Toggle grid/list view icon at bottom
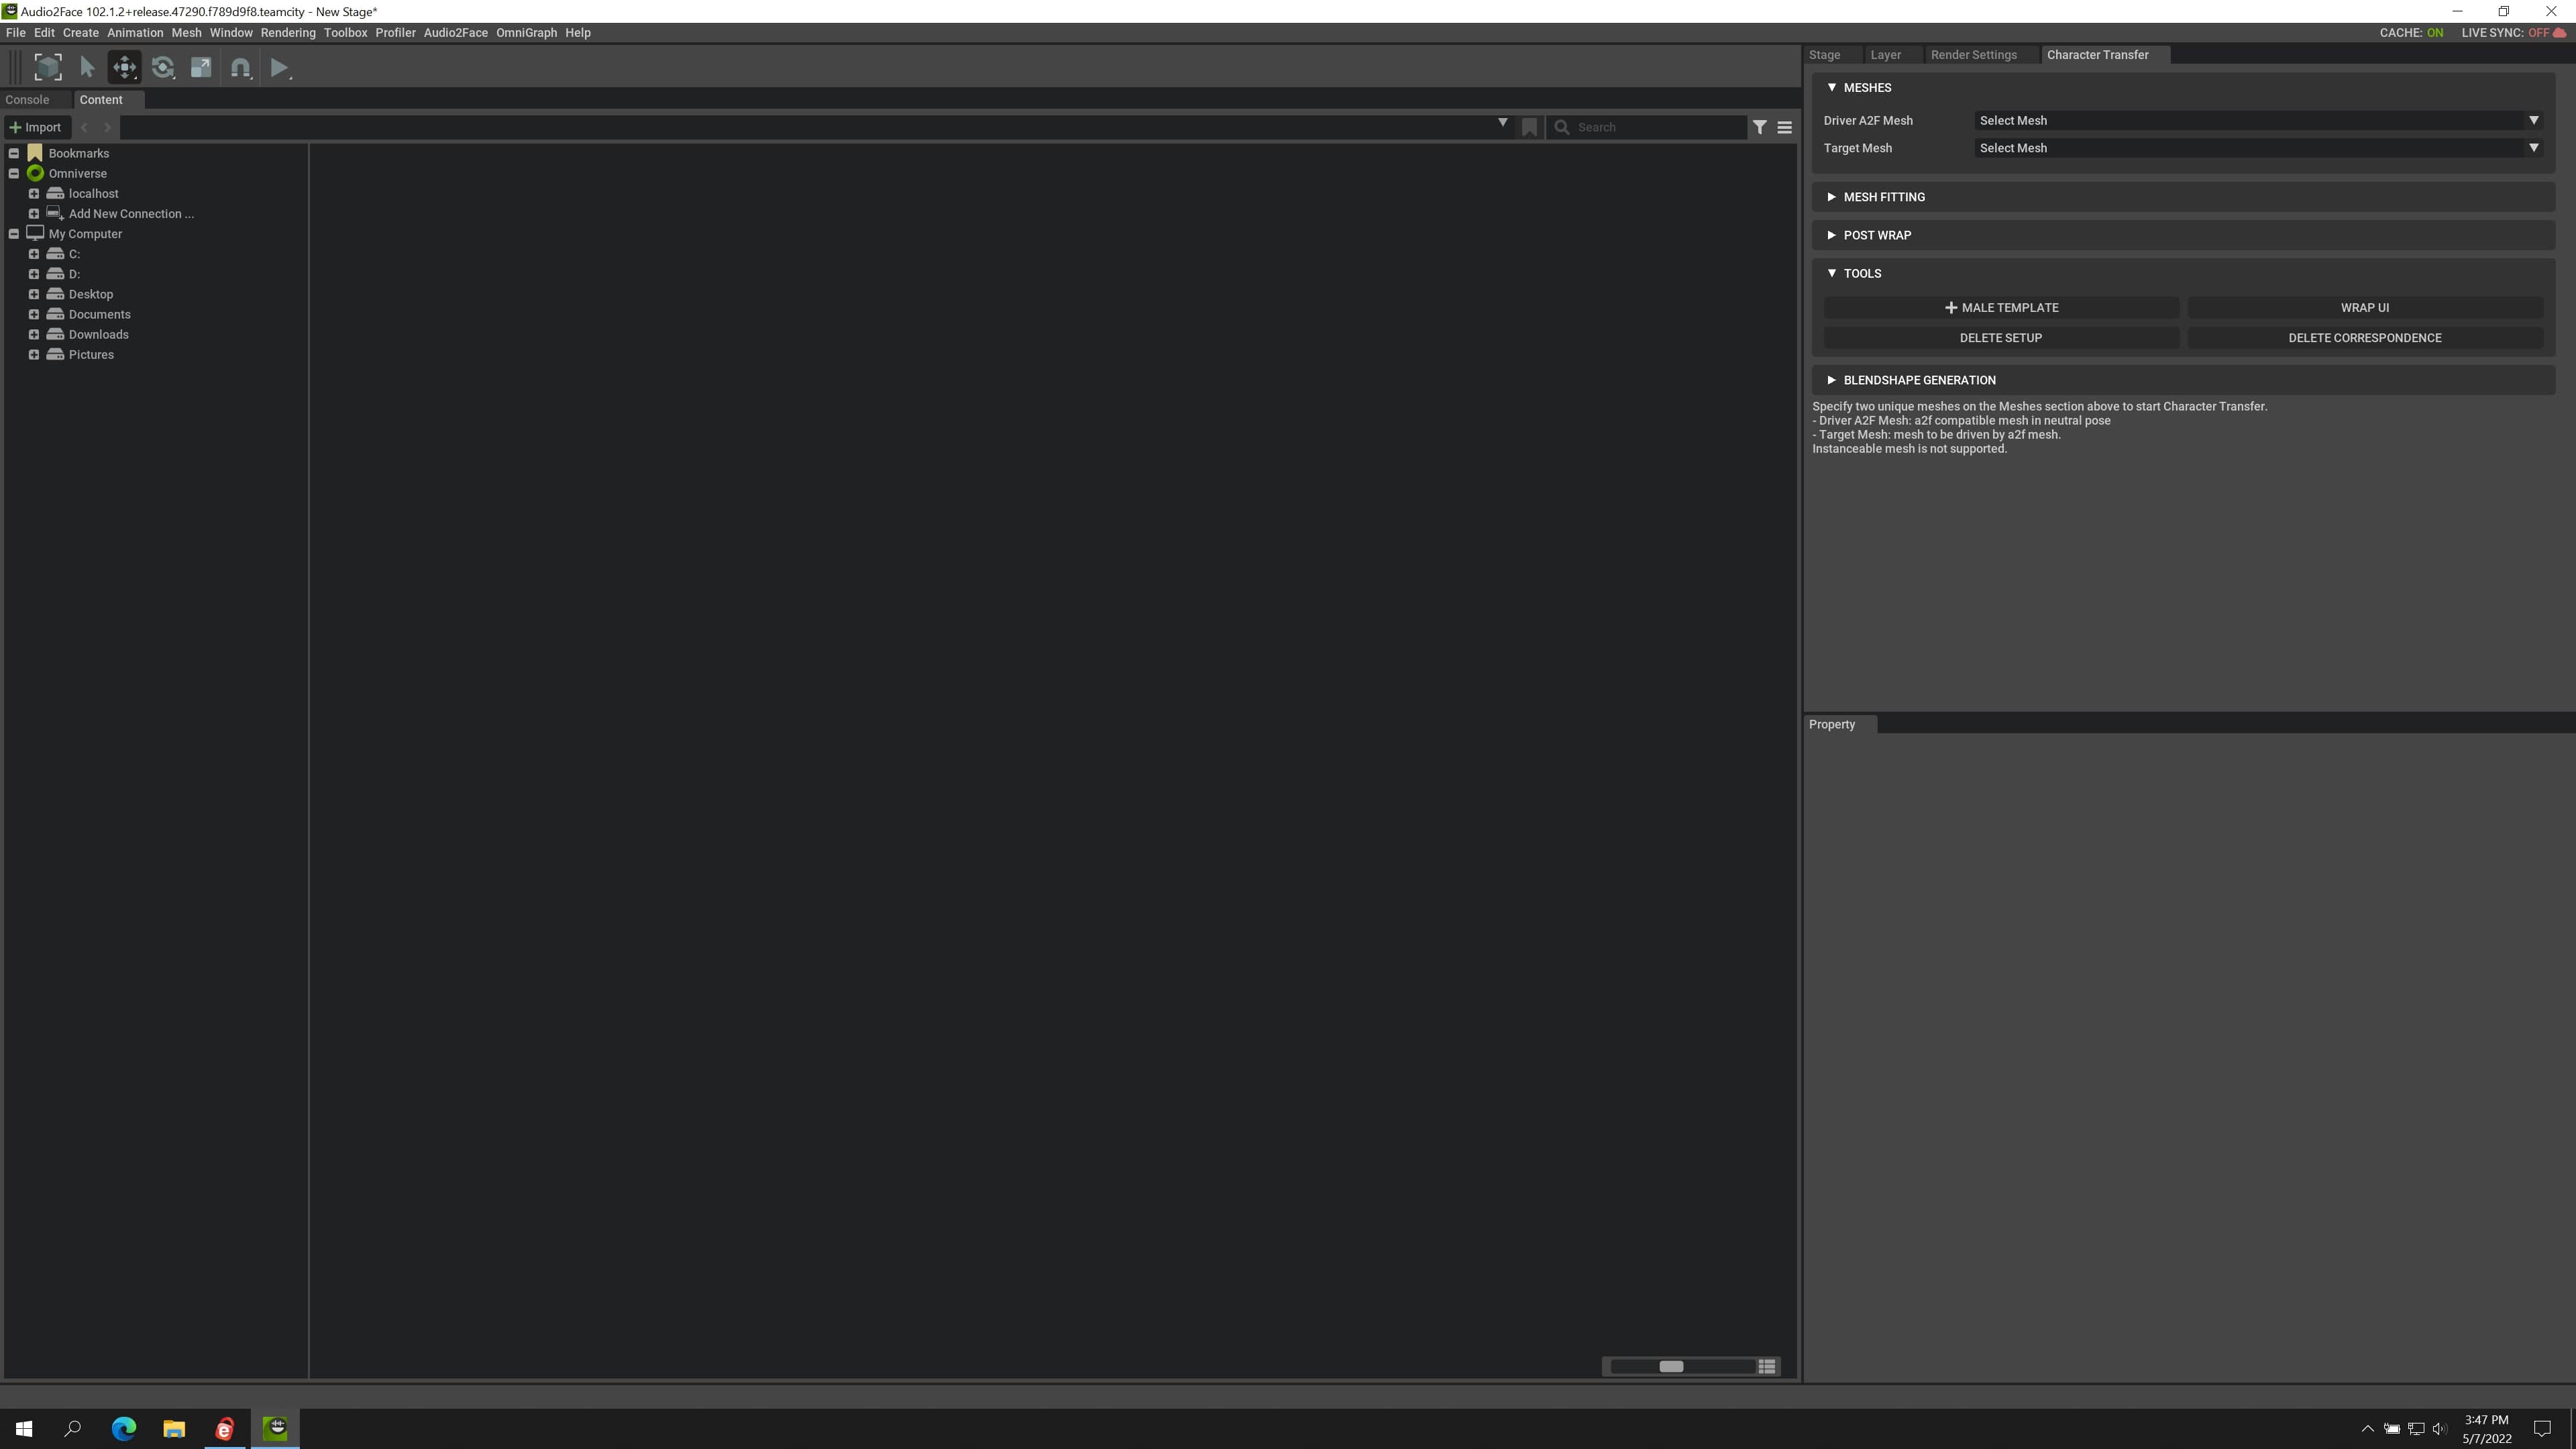 [1767, 1366]
